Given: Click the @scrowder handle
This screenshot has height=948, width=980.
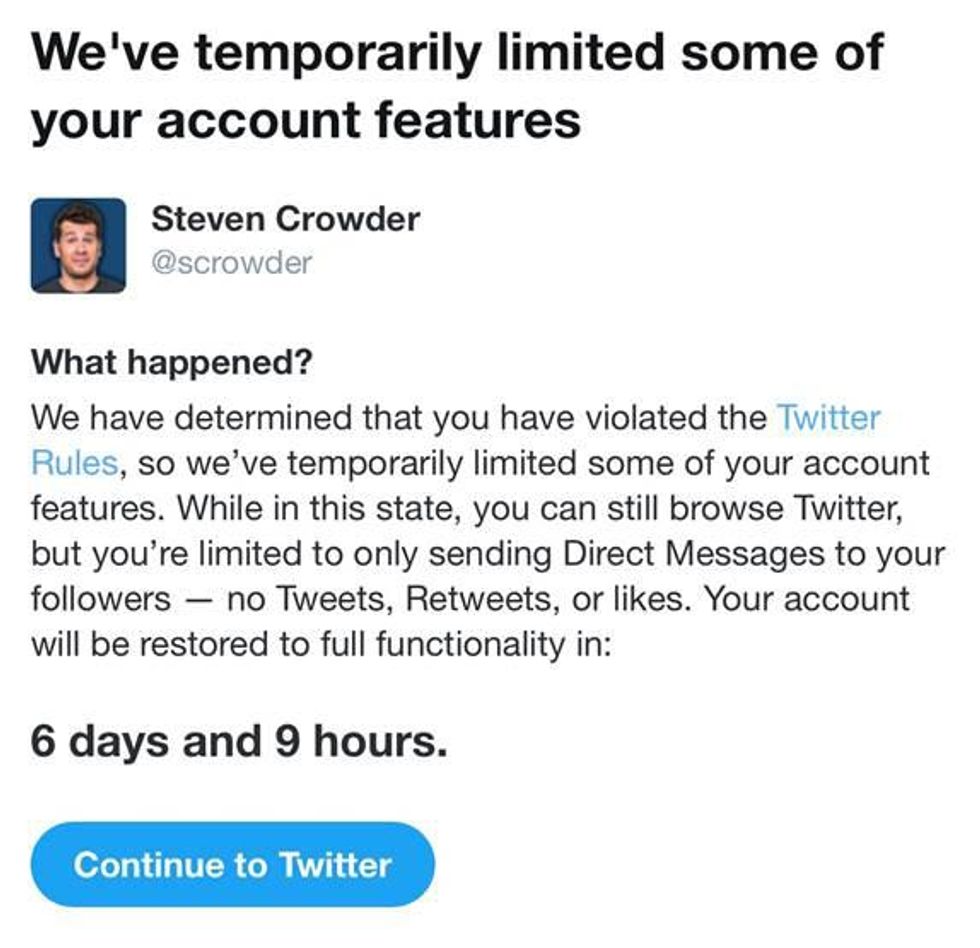Looking at the screenshot, I should pyautogui.click(x=232, y=263).
